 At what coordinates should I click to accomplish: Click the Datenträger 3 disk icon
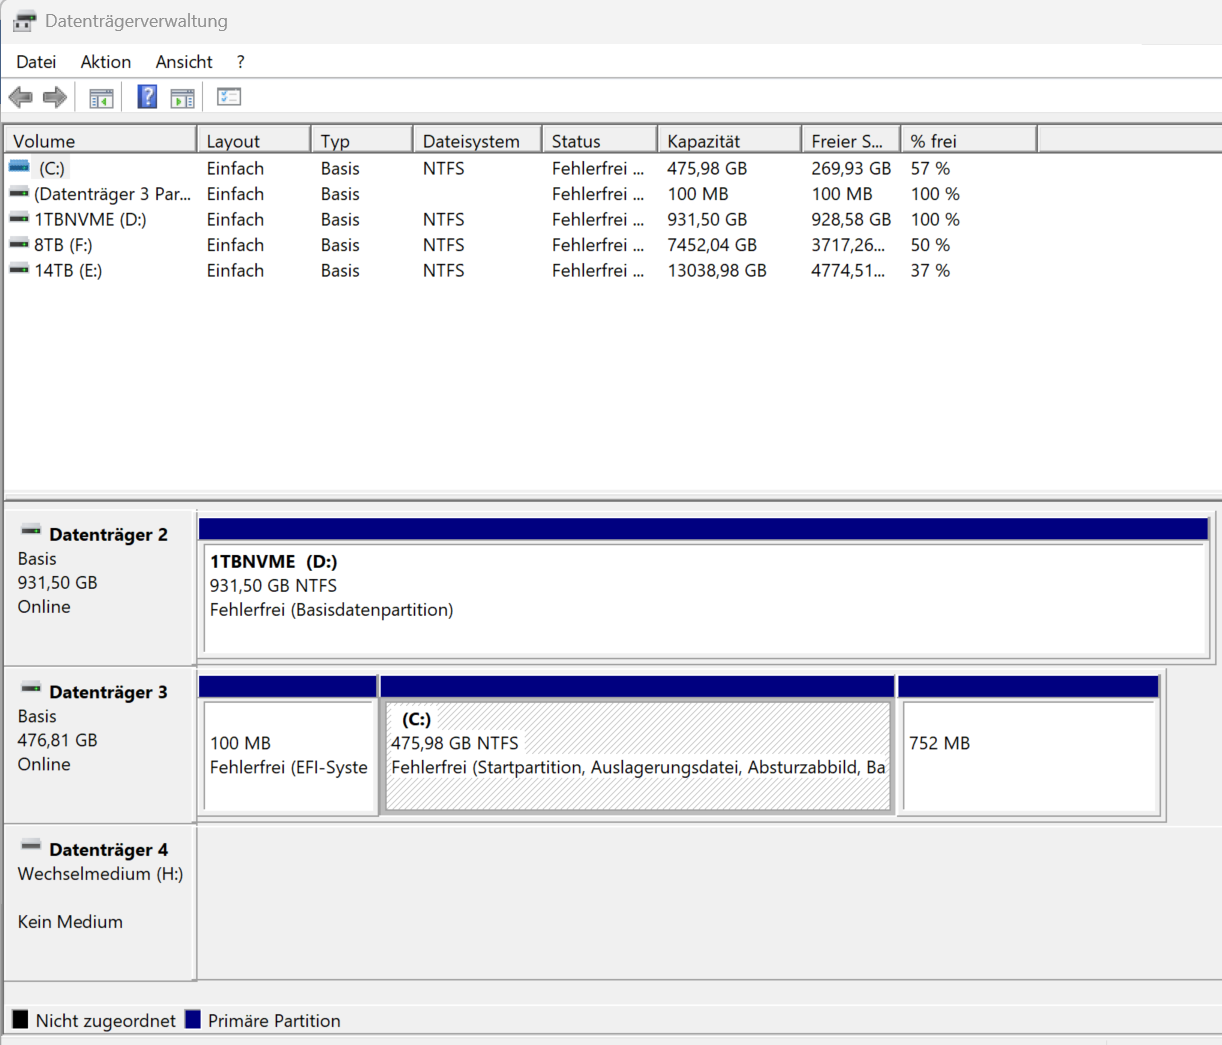(31, 689)
